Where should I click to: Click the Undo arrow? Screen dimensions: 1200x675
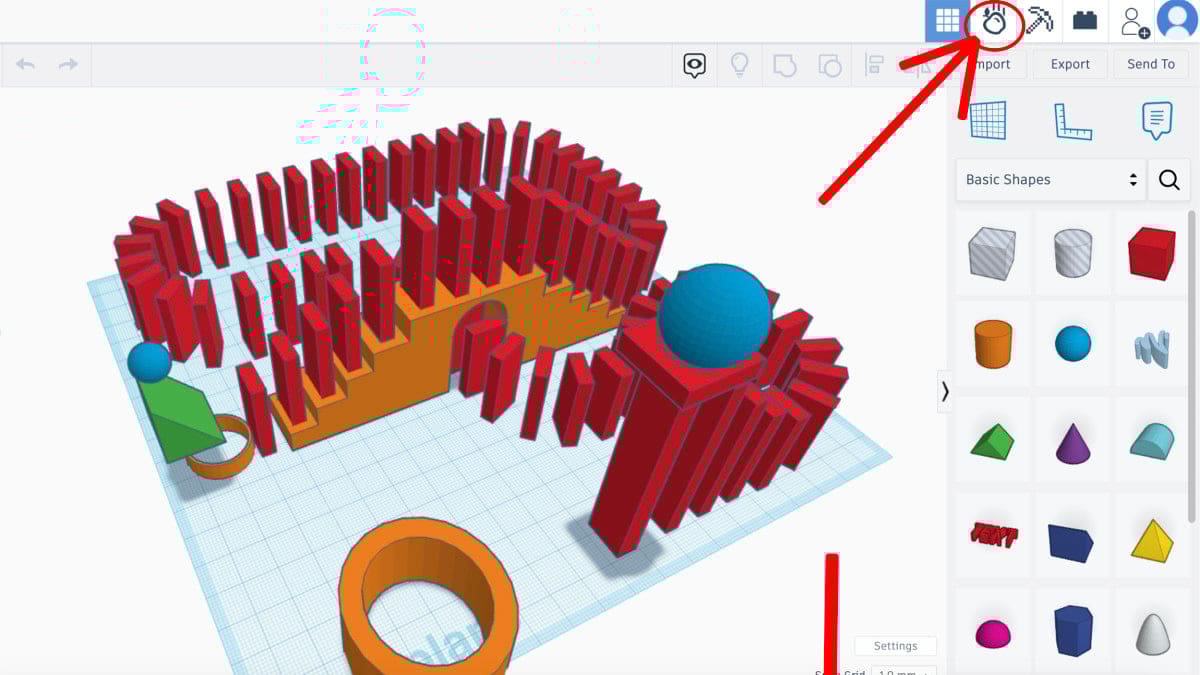coord(25,64)
